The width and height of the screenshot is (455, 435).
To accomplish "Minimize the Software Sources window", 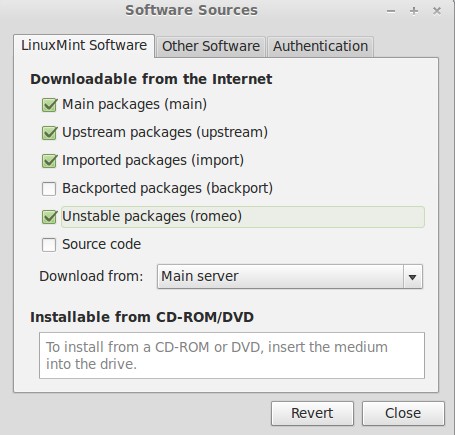I will (x=391, y=11).
